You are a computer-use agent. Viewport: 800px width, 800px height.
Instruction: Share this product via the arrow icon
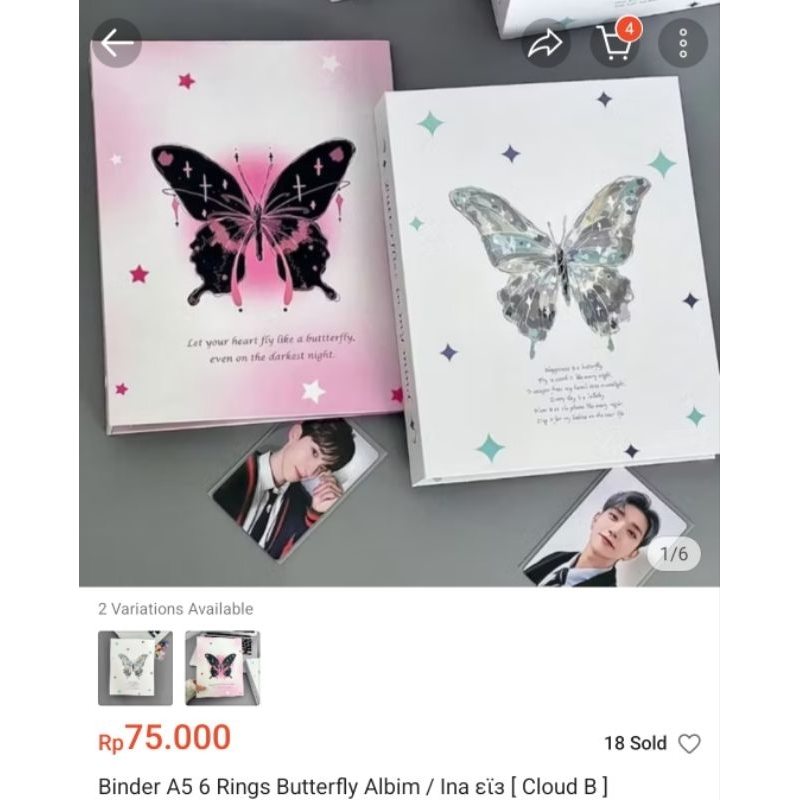pyautogui.click(x=545, y=43)
